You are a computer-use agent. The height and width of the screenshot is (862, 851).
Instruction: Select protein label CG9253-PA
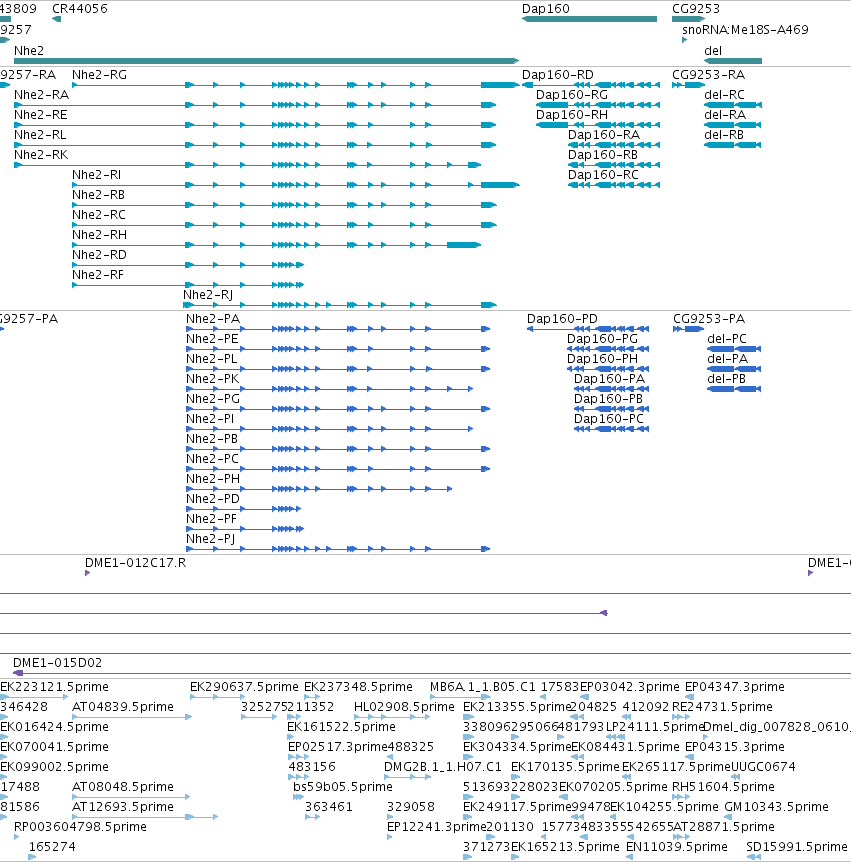pos(709,319)
